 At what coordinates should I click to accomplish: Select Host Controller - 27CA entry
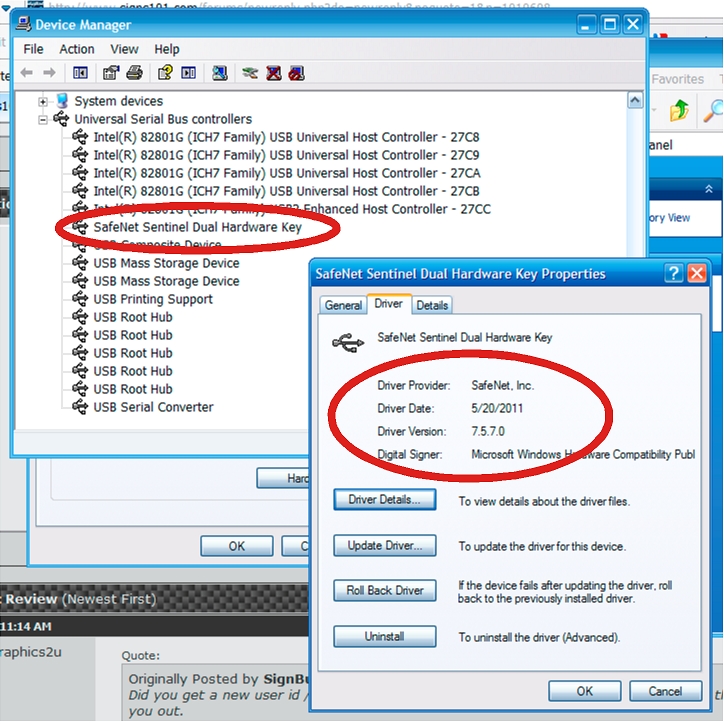coord(287,173)
